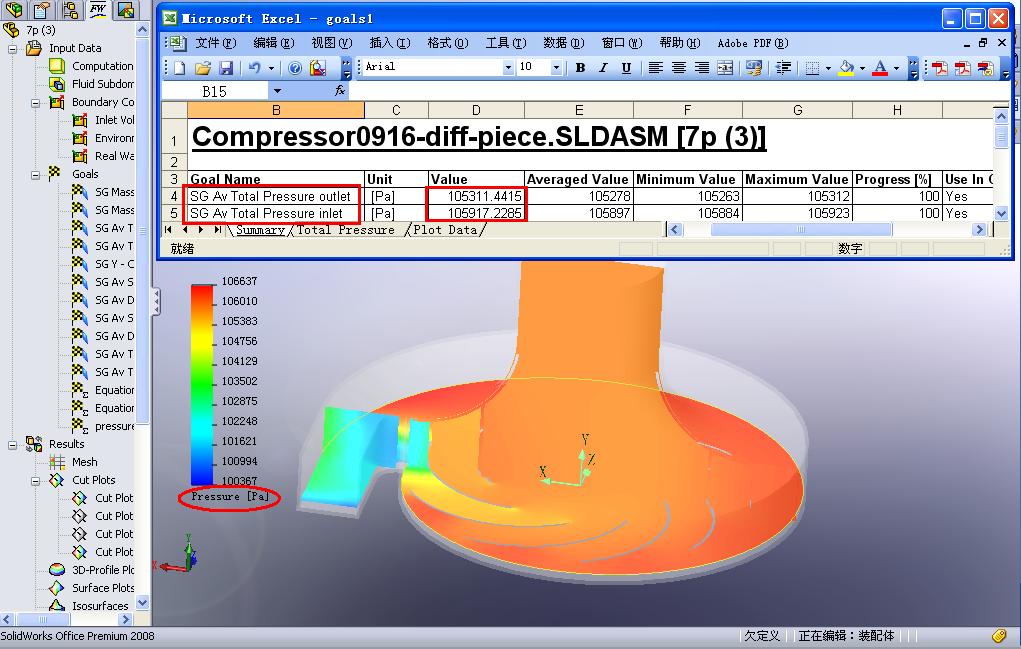Click the Undo arrow icon in Excel
The width and height of the screenshot is (1021, 649).
(255, 68)
